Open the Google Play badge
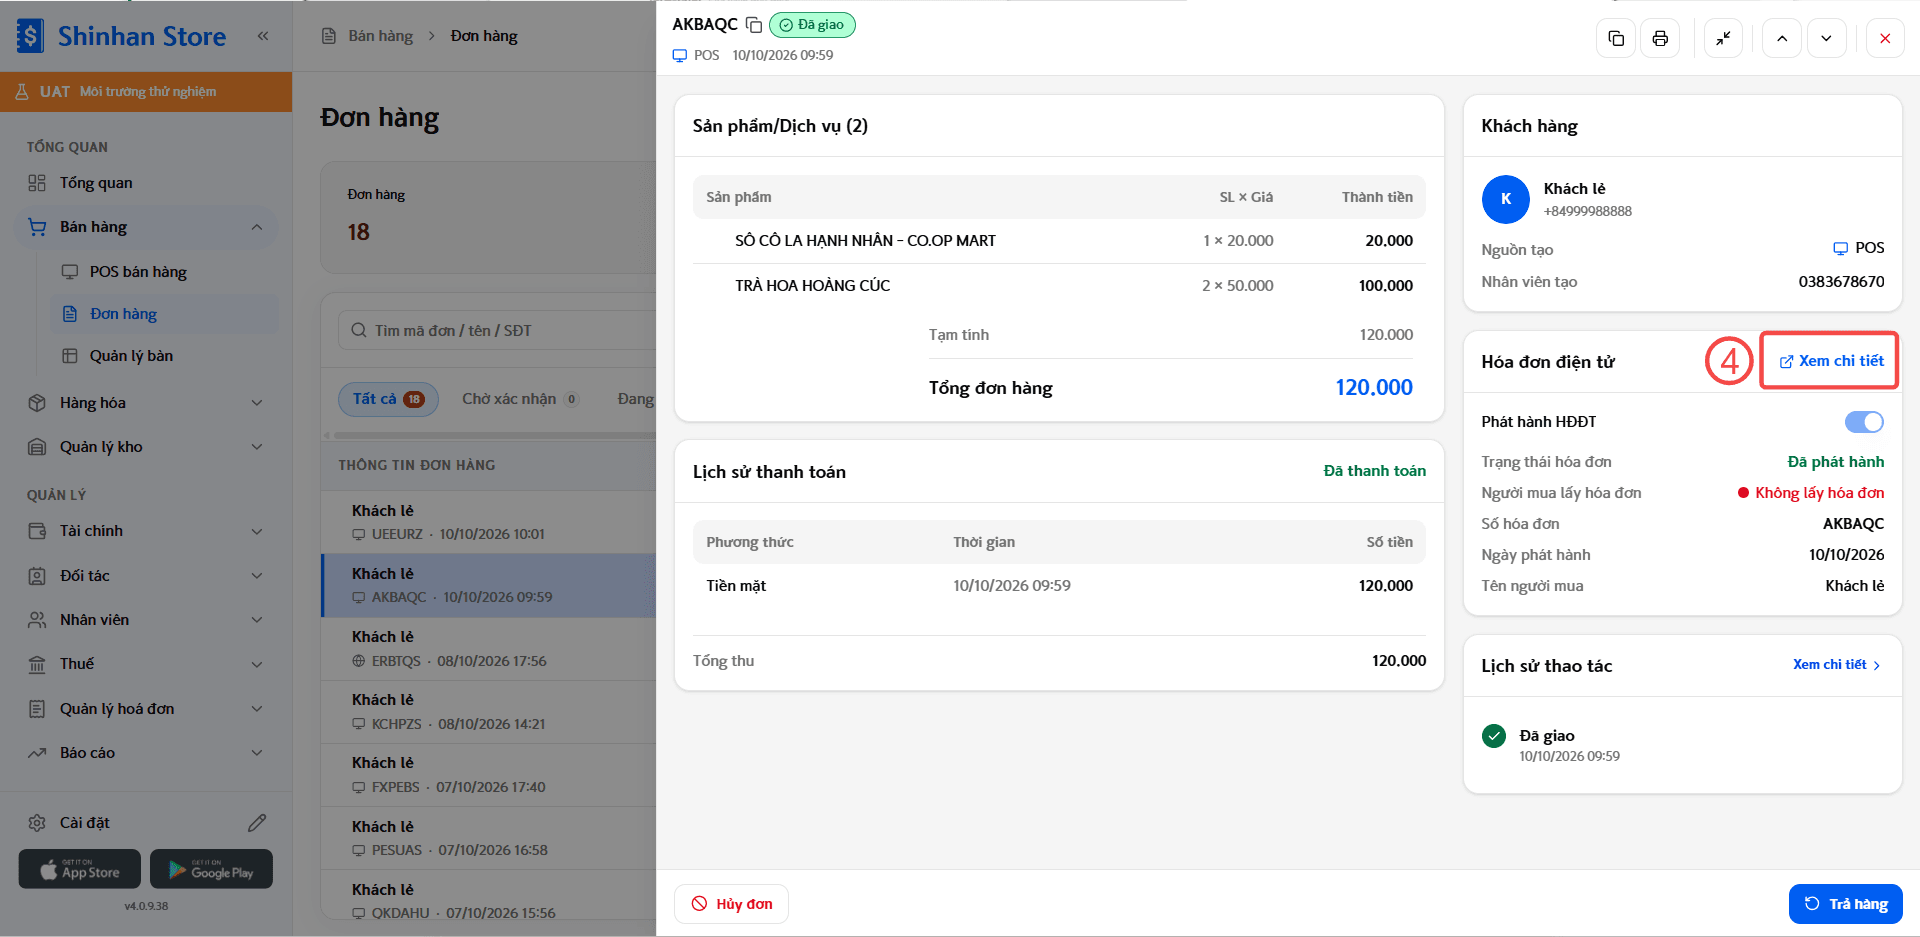 coord(211,869)
